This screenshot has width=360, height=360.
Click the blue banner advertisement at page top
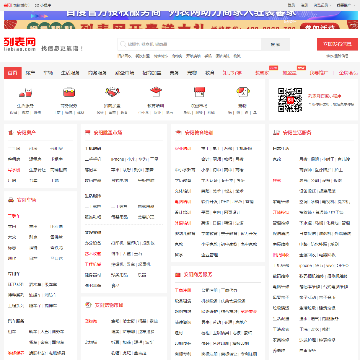click(181, 15)
